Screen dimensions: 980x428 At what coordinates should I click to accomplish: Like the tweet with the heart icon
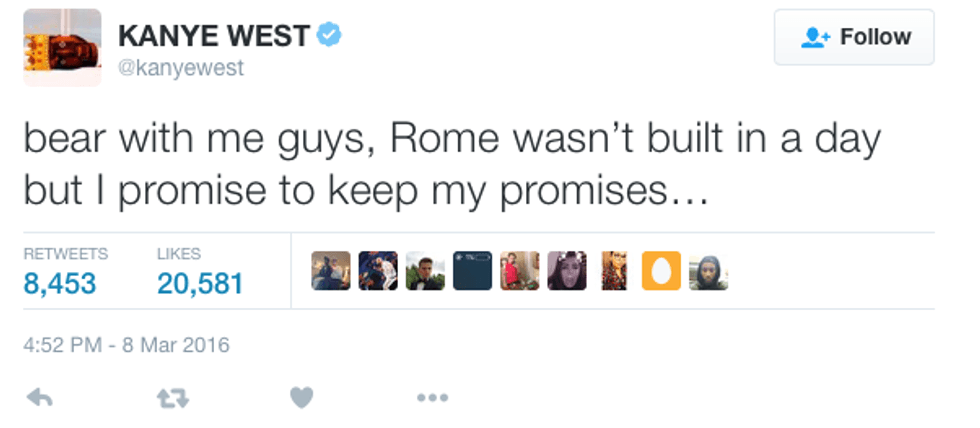click(301, 398)
